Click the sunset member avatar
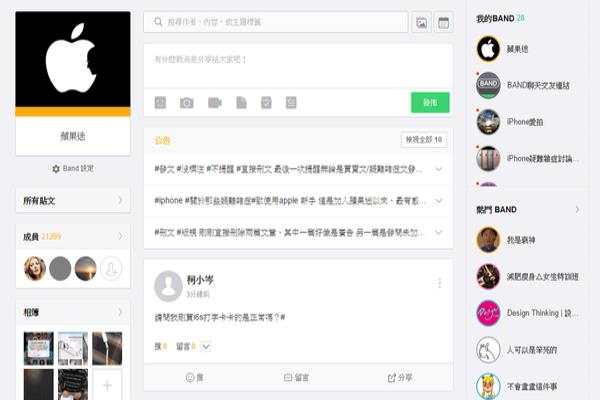The width and height of the screenshot is (600, 400). tap(85, 268)
